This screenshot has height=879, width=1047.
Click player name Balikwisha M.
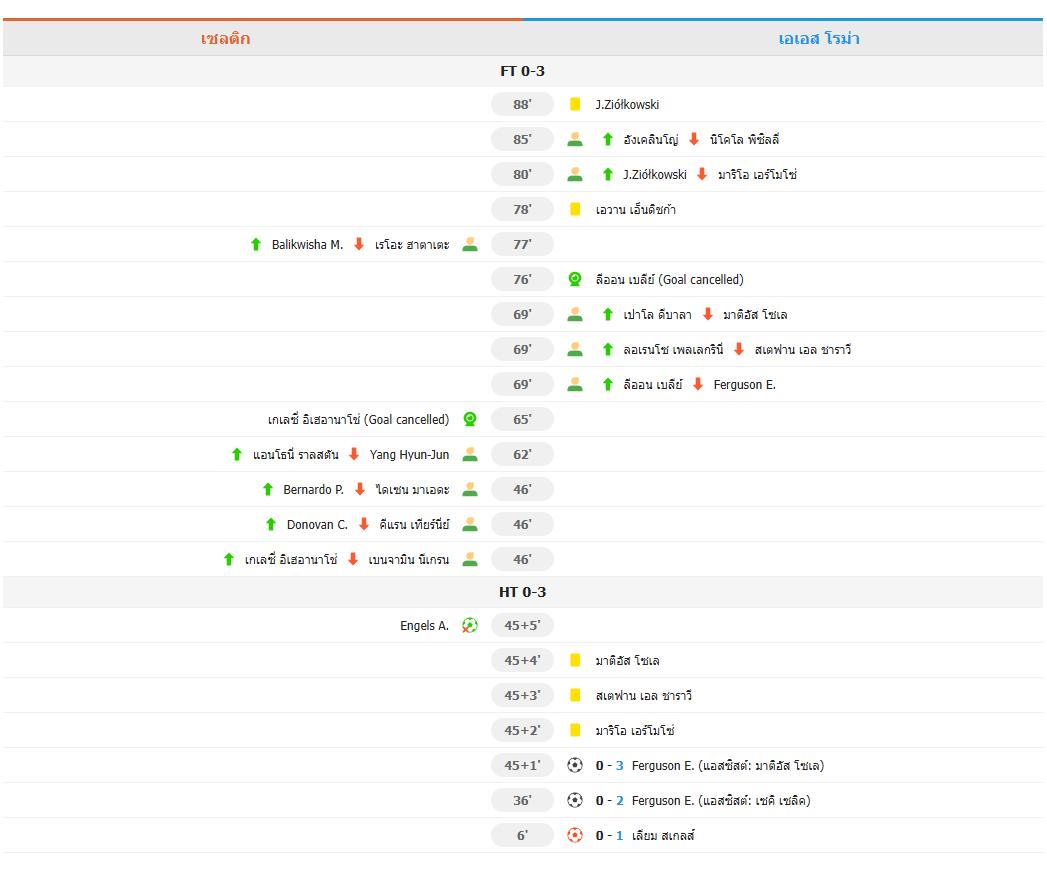(x=307, y=244)
